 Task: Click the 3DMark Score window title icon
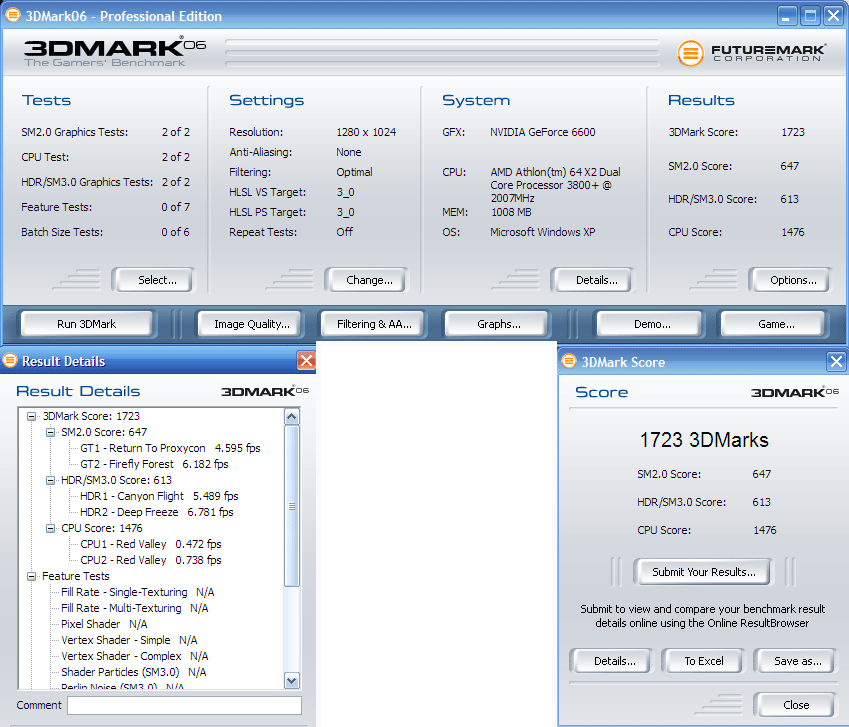tap(569, 361)
